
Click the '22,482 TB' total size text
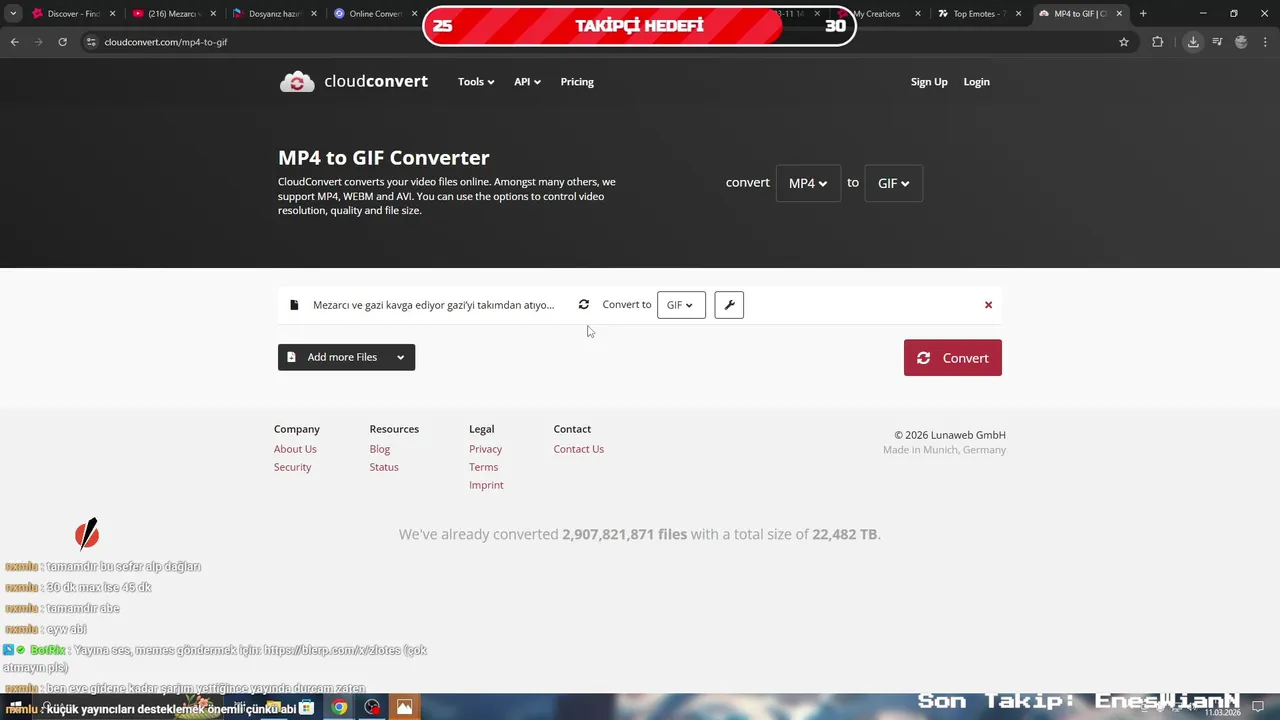point(844,534)
